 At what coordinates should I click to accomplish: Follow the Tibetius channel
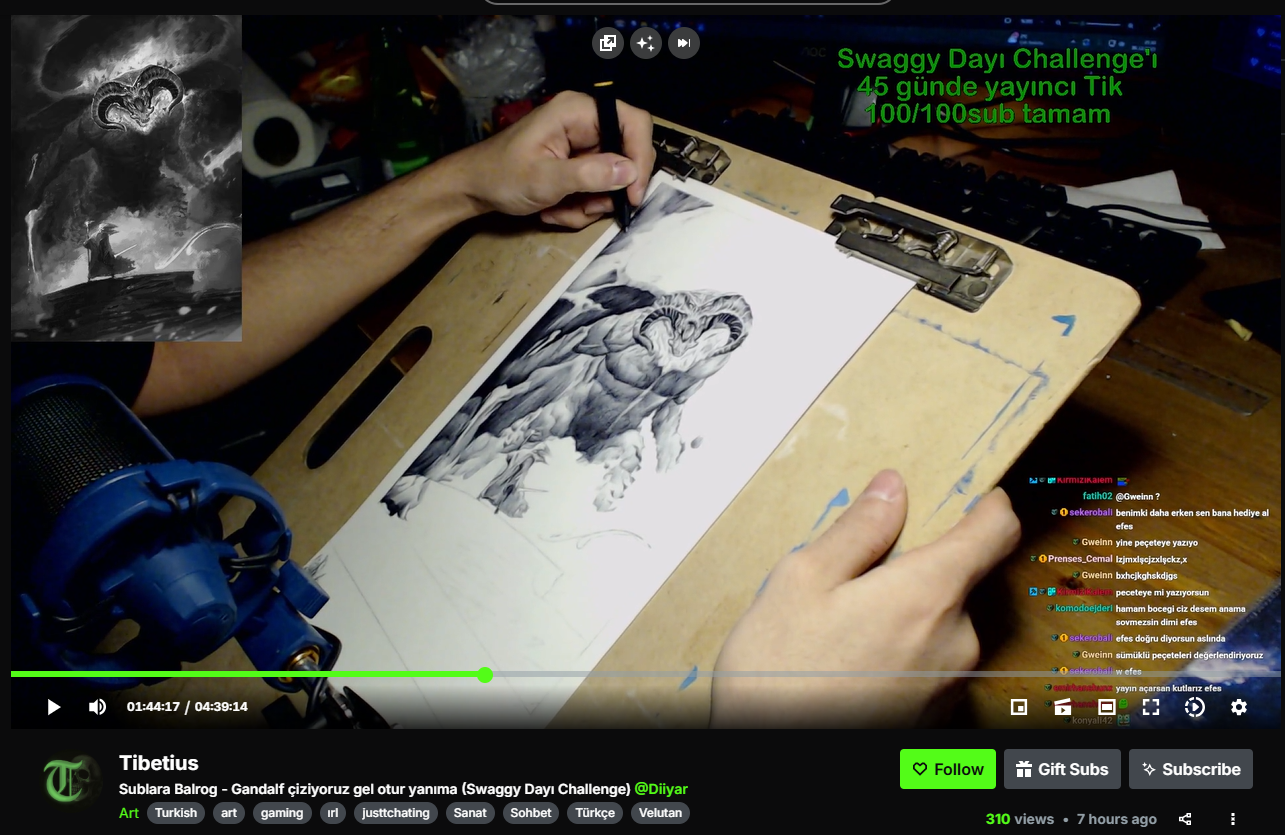pos(948,769)
